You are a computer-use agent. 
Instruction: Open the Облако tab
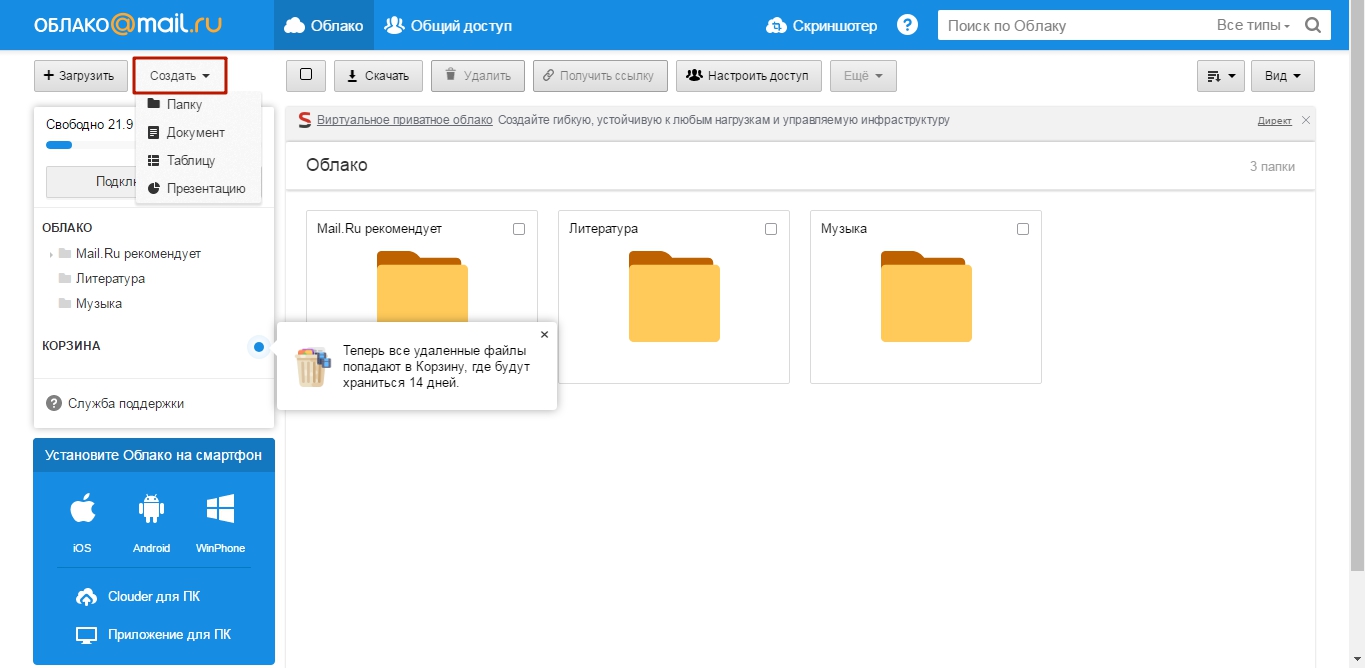[x=324, y=25]
